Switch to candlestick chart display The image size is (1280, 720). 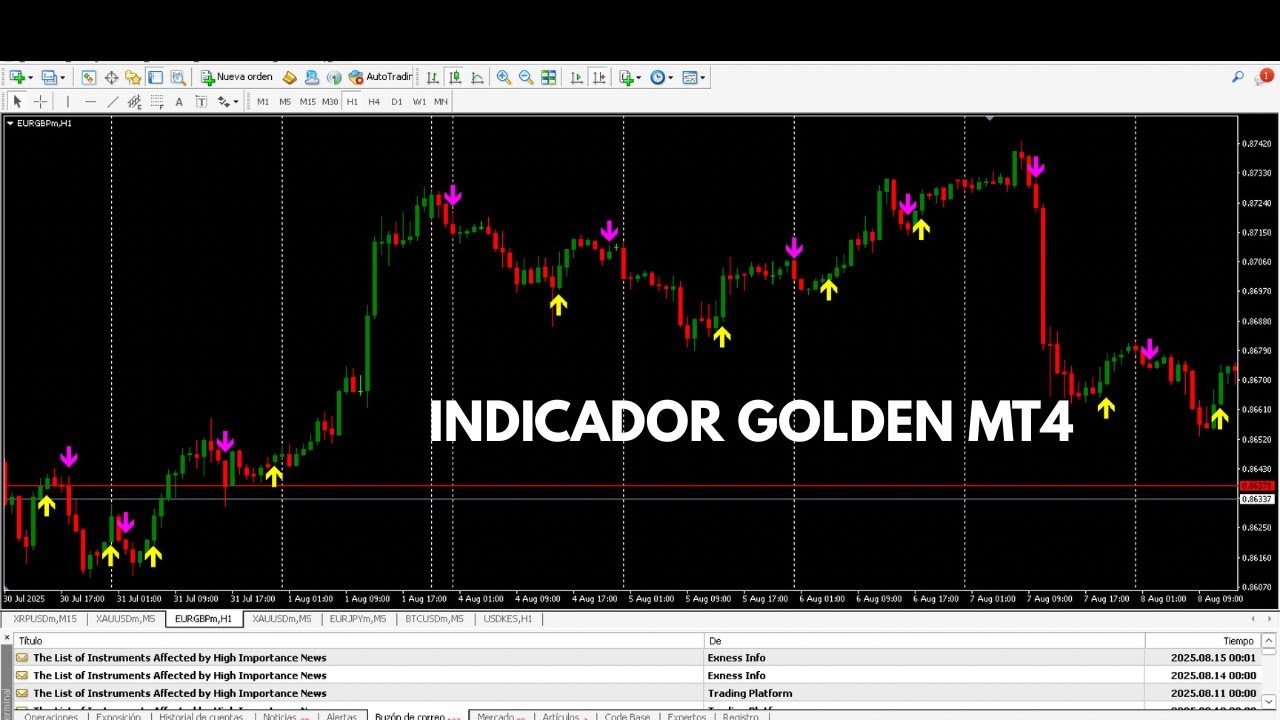[x=455, y=77]
